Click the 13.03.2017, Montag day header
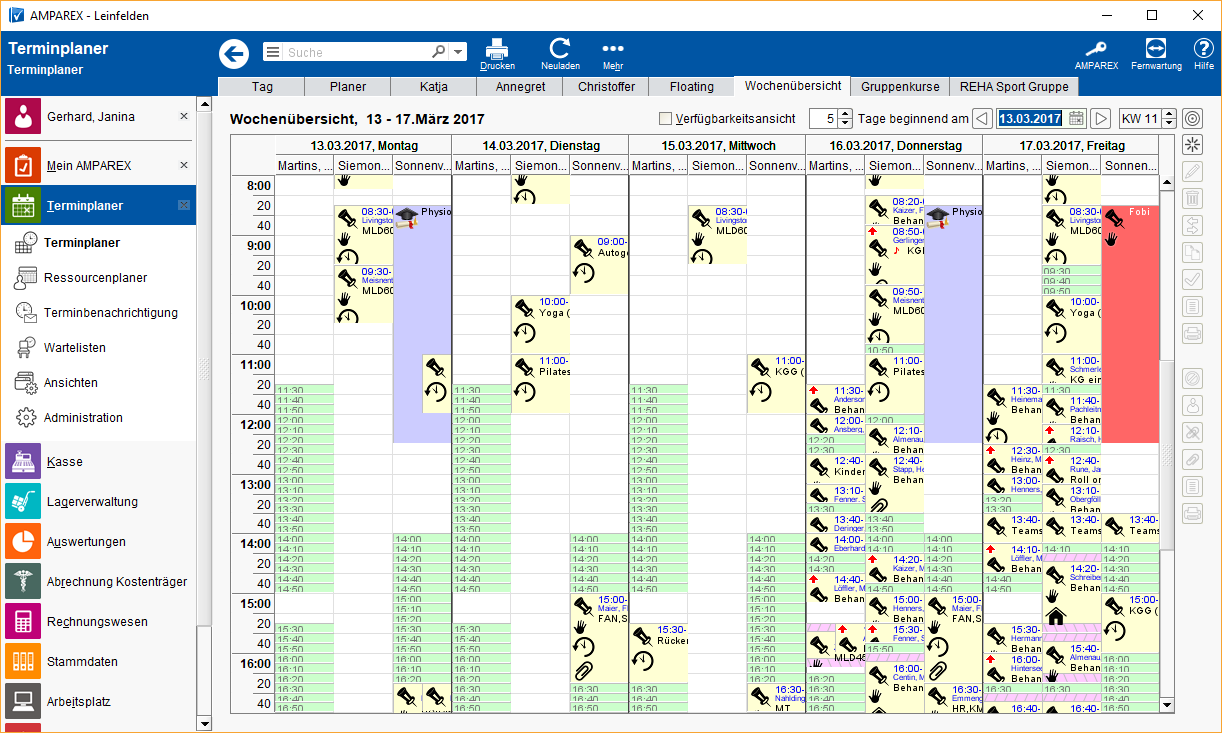This screenshot has height=733, width=1222. click(x=363, y=146)
